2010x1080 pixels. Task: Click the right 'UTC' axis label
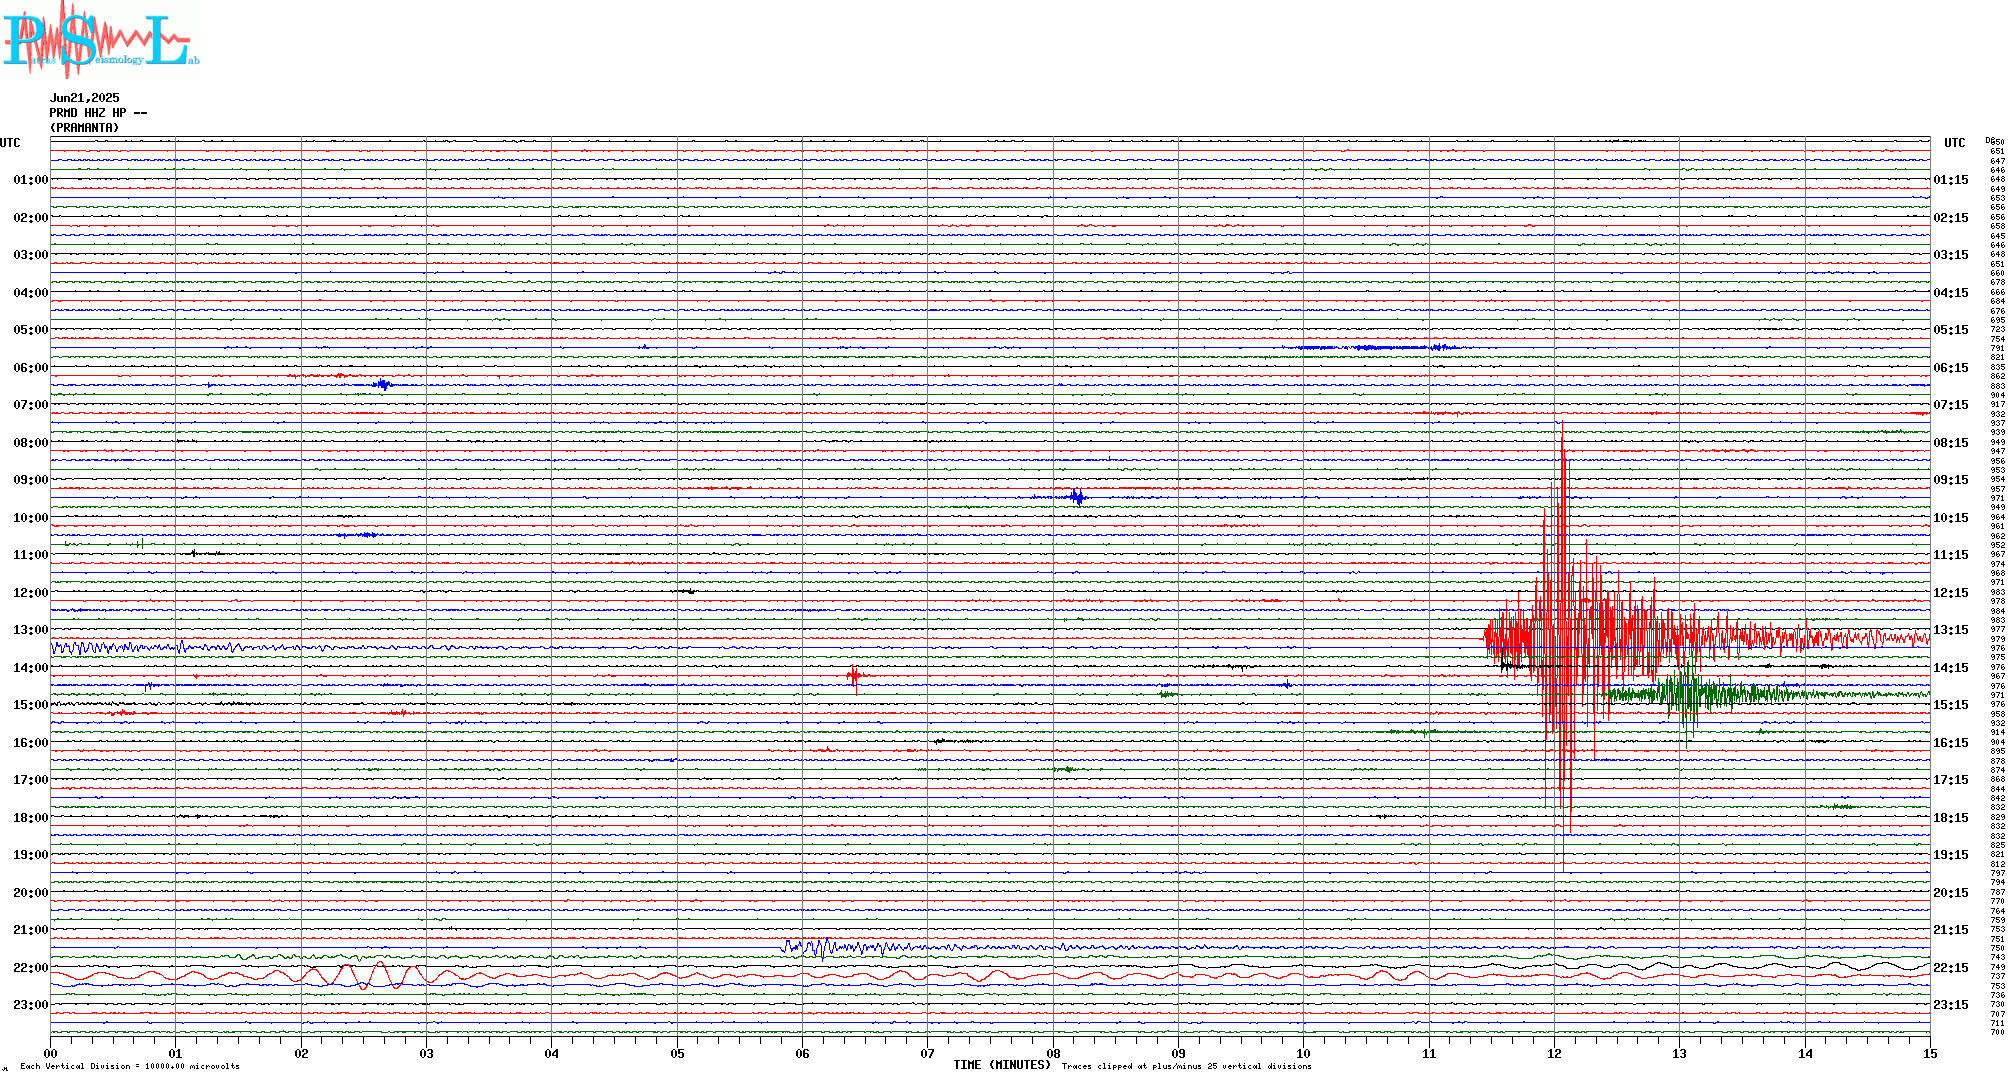pos(1955,143)
